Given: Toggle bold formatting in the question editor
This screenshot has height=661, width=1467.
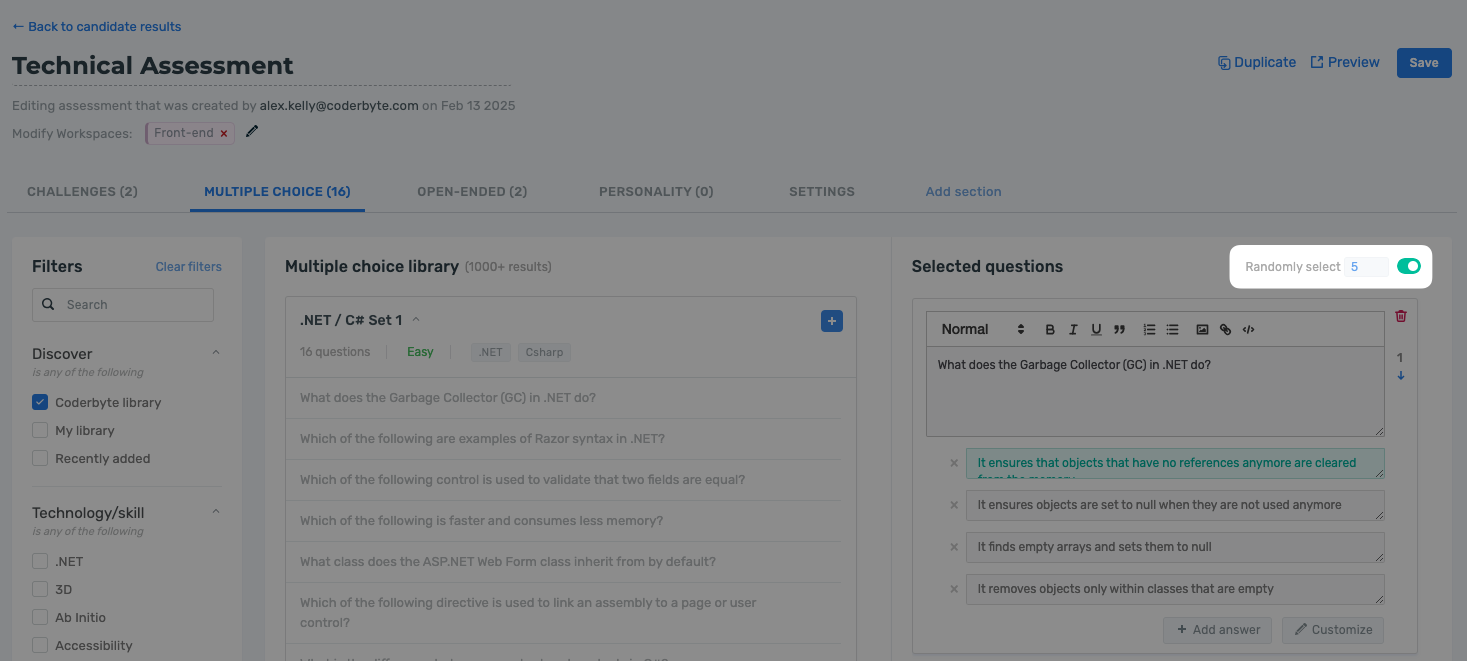Looking at the screenshot, I should point(1050,330).
